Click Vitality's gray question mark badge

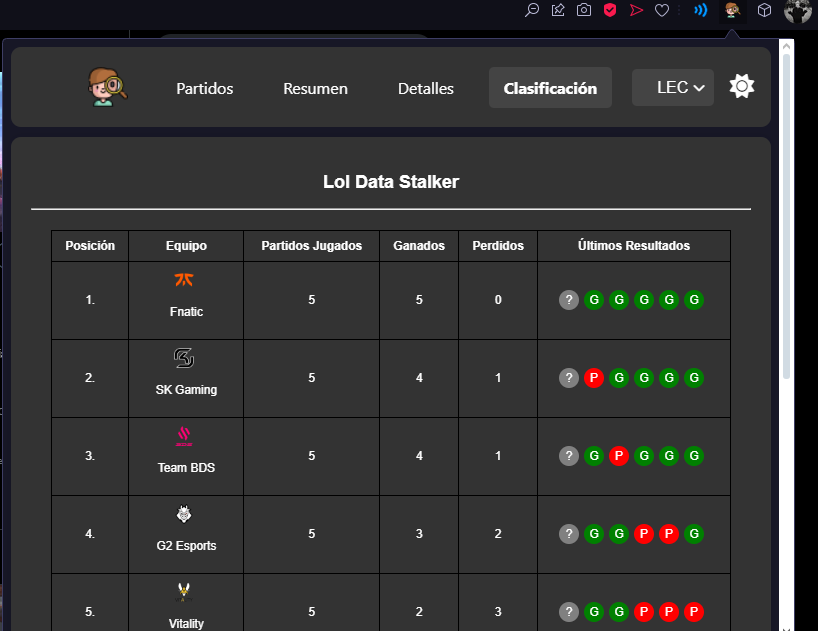pos(569,612)
